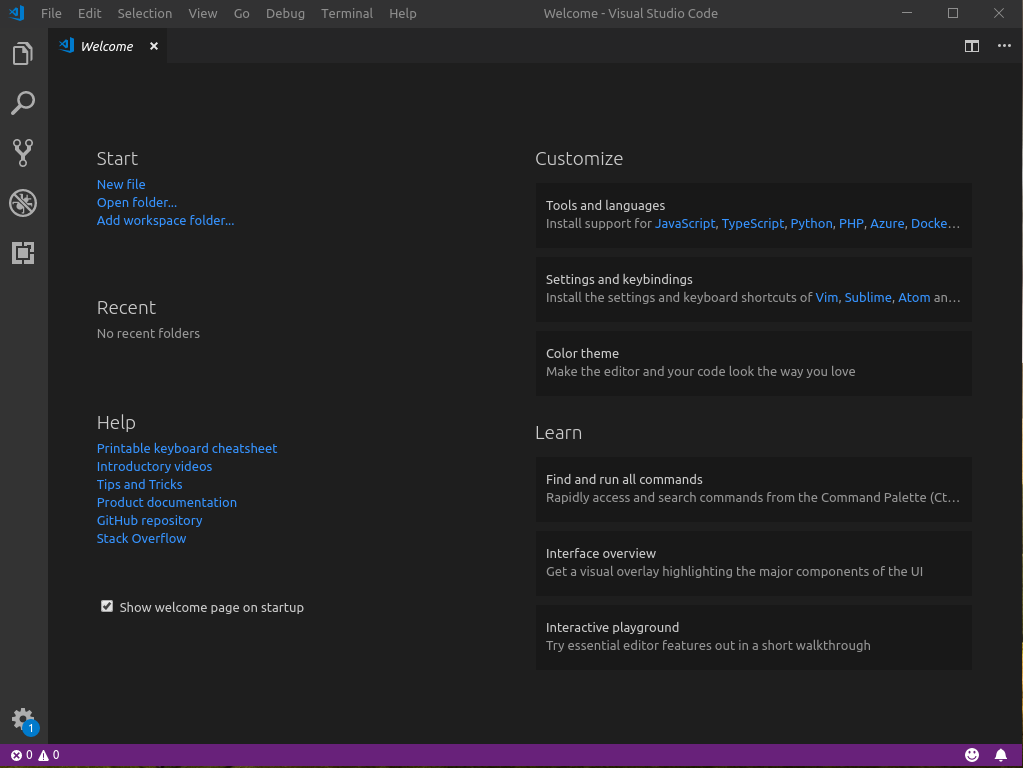Viewport: 1023px width, 768px height.
Task: Click the Split Editor icon
Action: pyautogui.click(x=971, y=46)
